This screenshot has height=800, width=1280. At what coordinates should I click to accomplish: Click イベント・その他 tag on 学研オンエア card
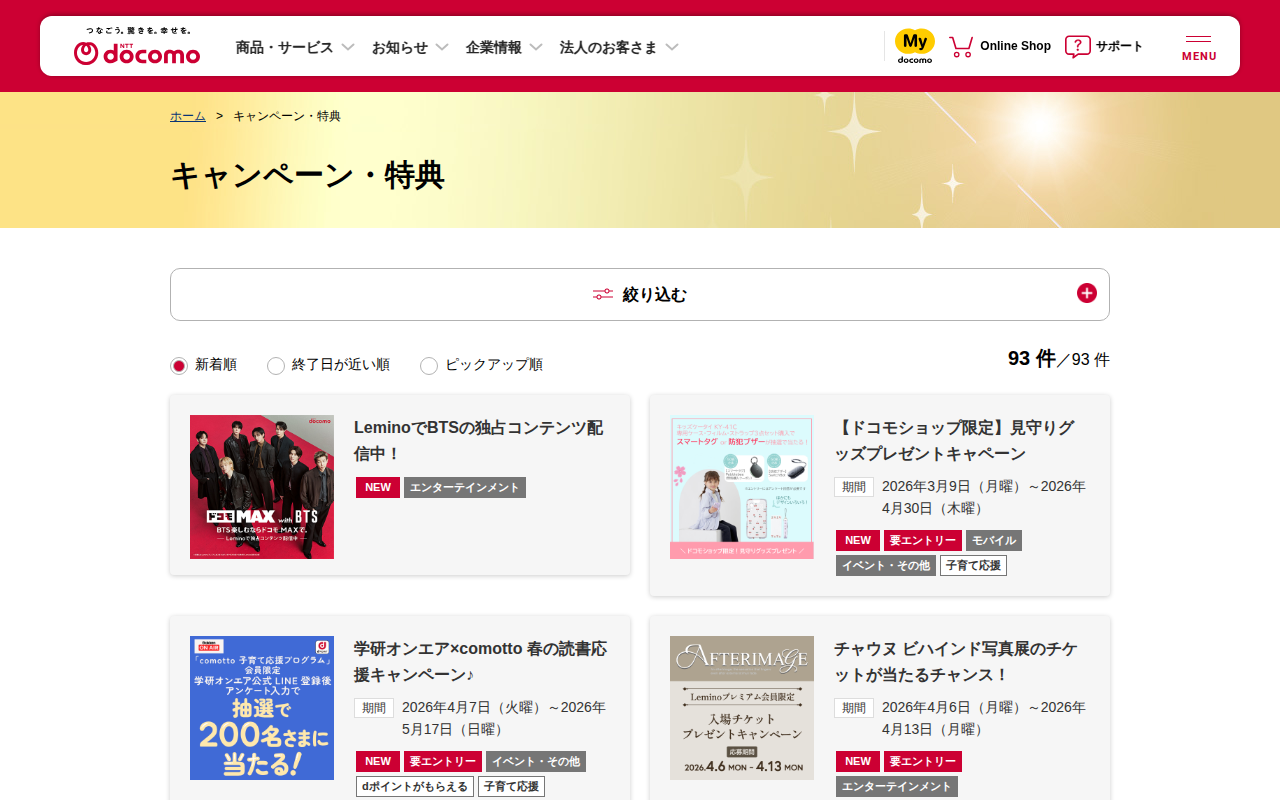[536, 762]
